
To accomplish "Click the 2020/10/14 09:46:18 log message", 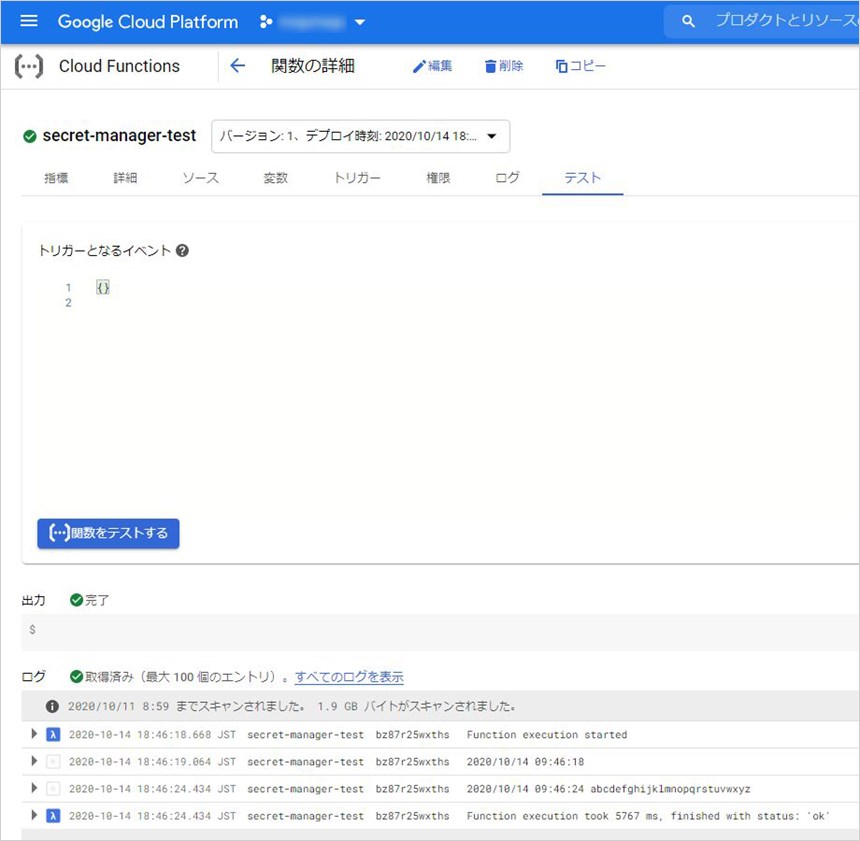I will (525, 761).
